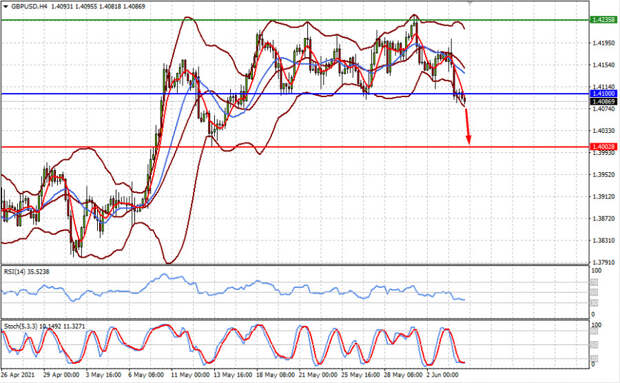Select the chart shift marker on top edge
The image size is (620, 383).
(469, 2)
